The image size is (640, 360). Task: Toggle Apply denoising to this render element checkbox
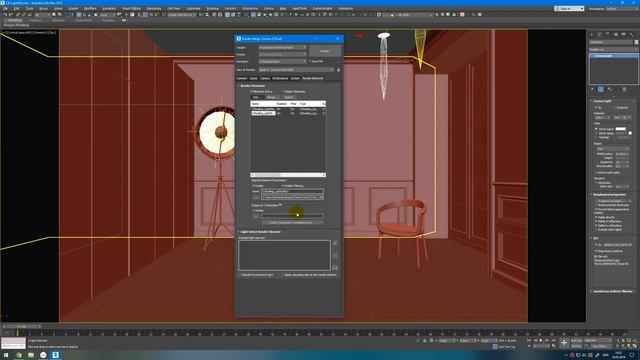[283, 275]
